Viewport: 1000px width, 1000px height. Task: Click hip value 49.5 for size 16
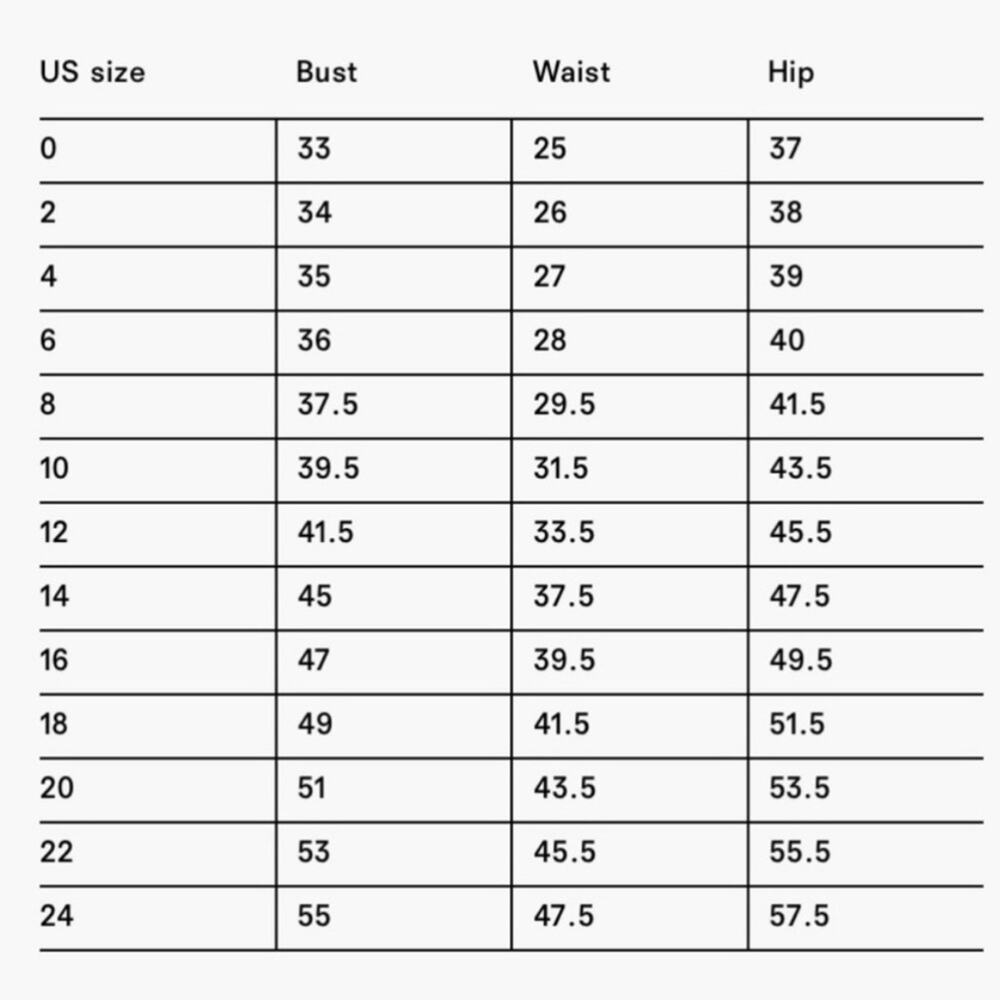point(799,661)
